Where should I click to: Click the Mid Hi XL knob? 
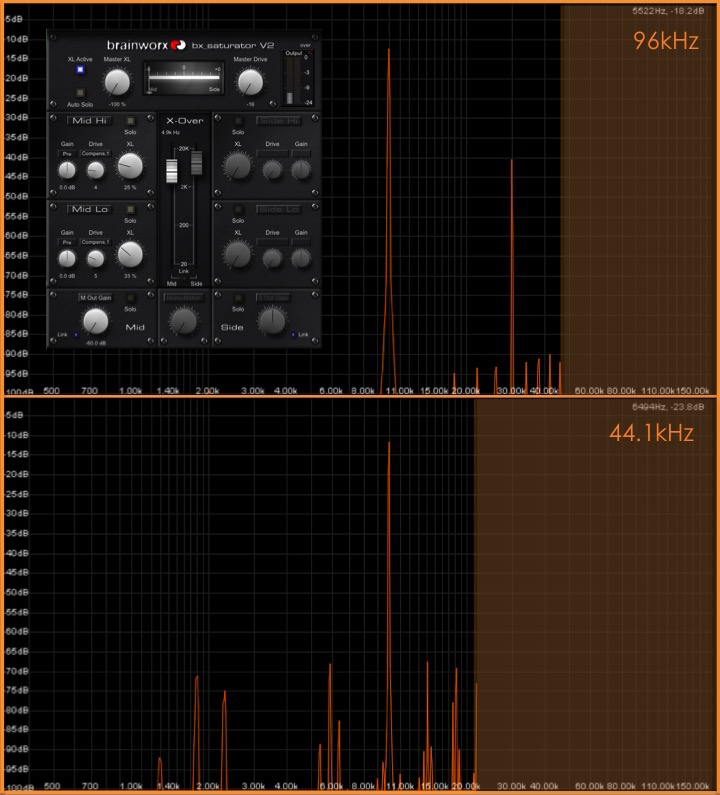130,166
